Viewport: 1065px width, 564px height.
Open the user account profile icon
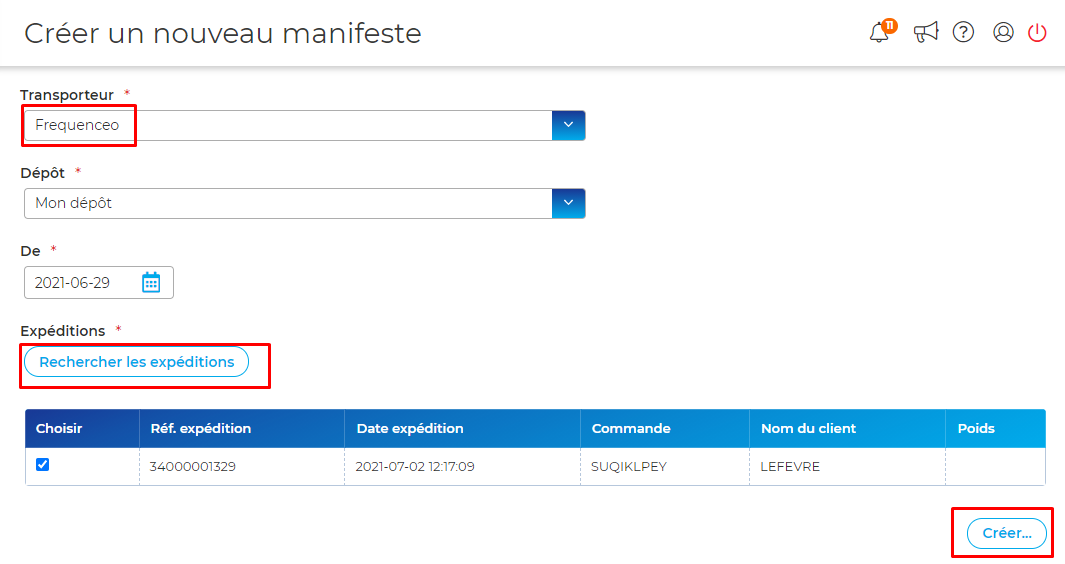pyautogui.click(x=1003, y=32)
